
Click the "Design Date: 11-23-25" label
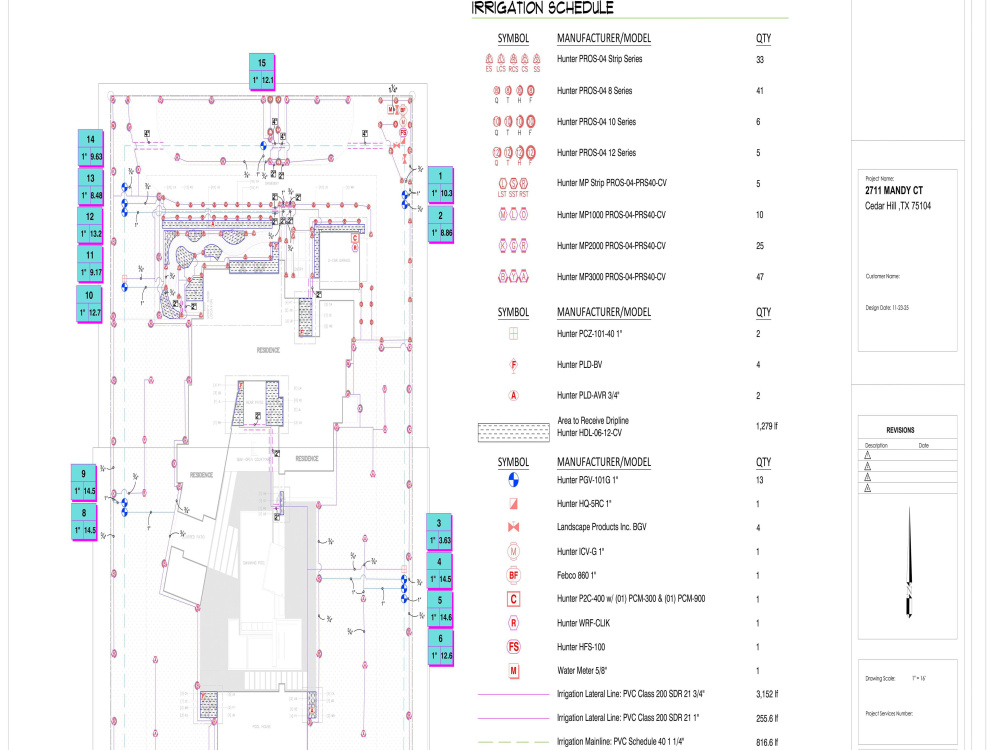tap(886, 307)
